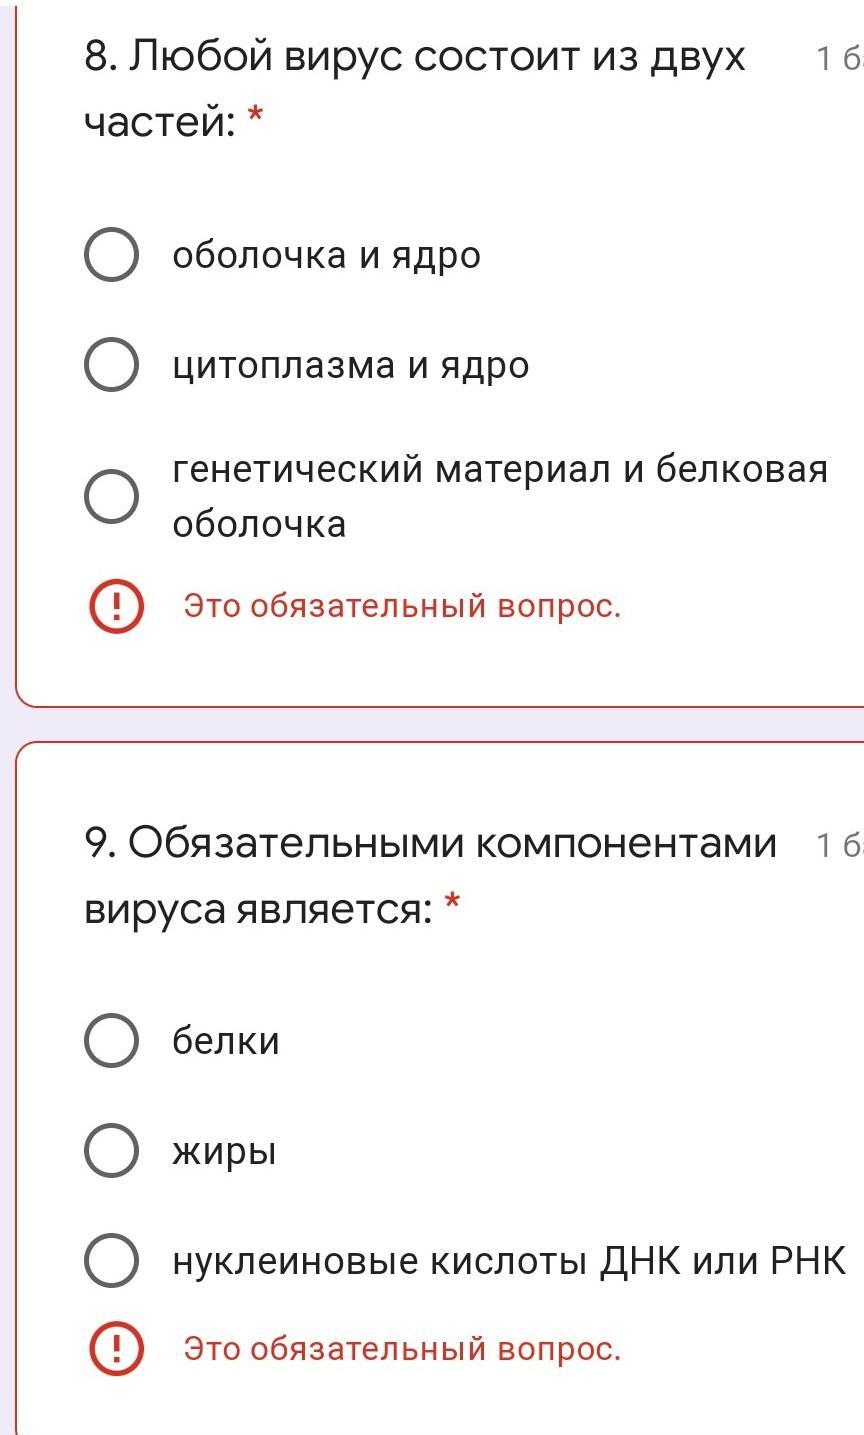Click the points label beside question 8
The width and height of the screenshot is (864, 1435).
(838, 59)
